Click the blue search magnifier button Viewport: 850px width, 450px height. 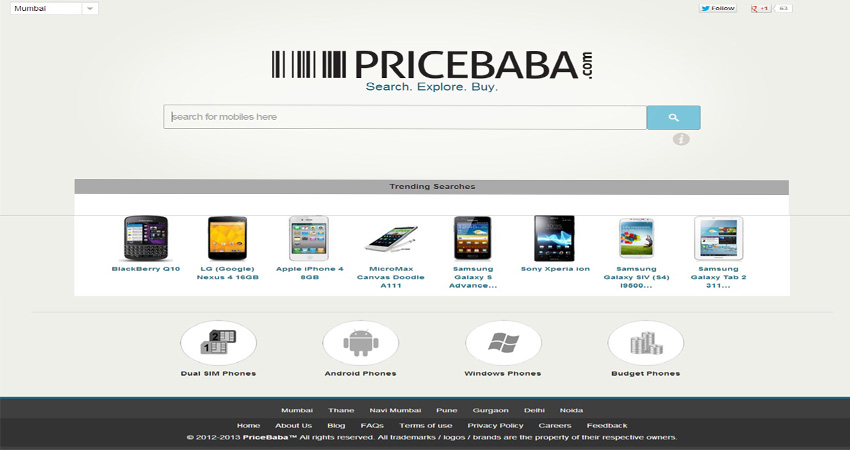point(673,117)
